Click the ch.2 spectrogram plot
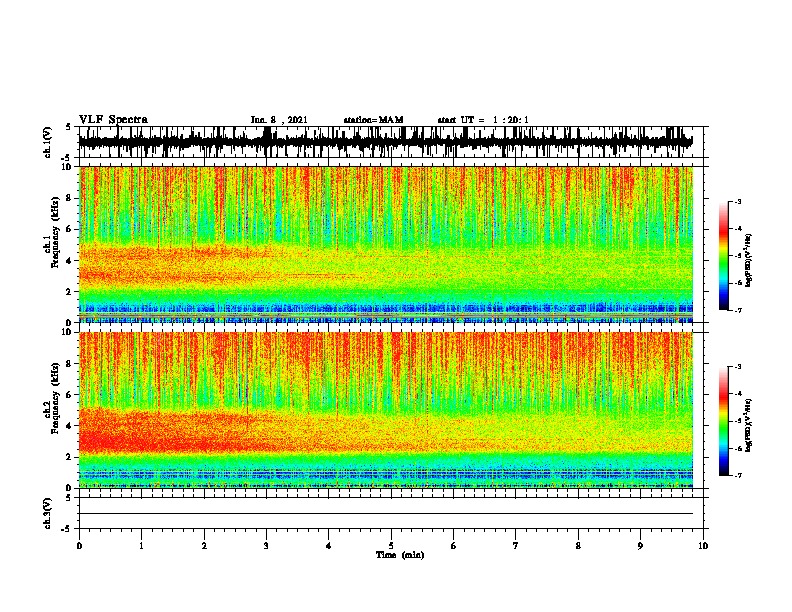Screen dimensions: 792x612 (386, 410)
